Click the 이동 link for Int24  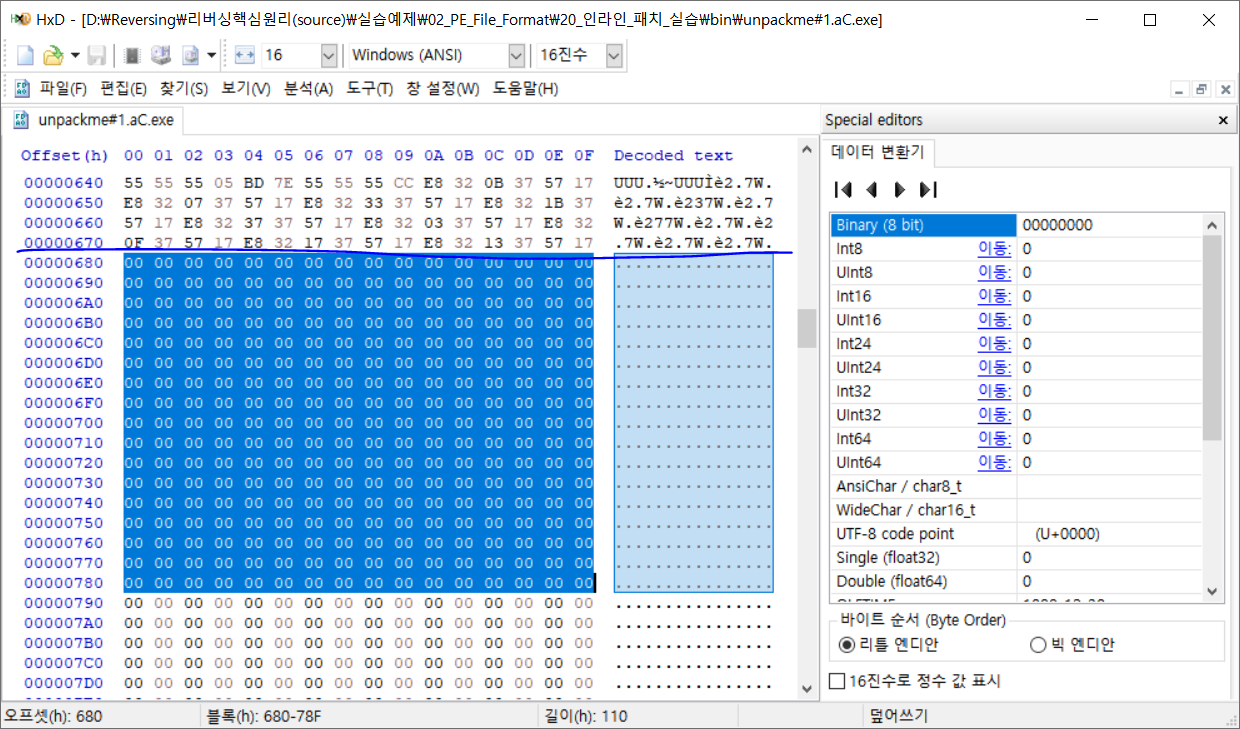pos(994,343)
